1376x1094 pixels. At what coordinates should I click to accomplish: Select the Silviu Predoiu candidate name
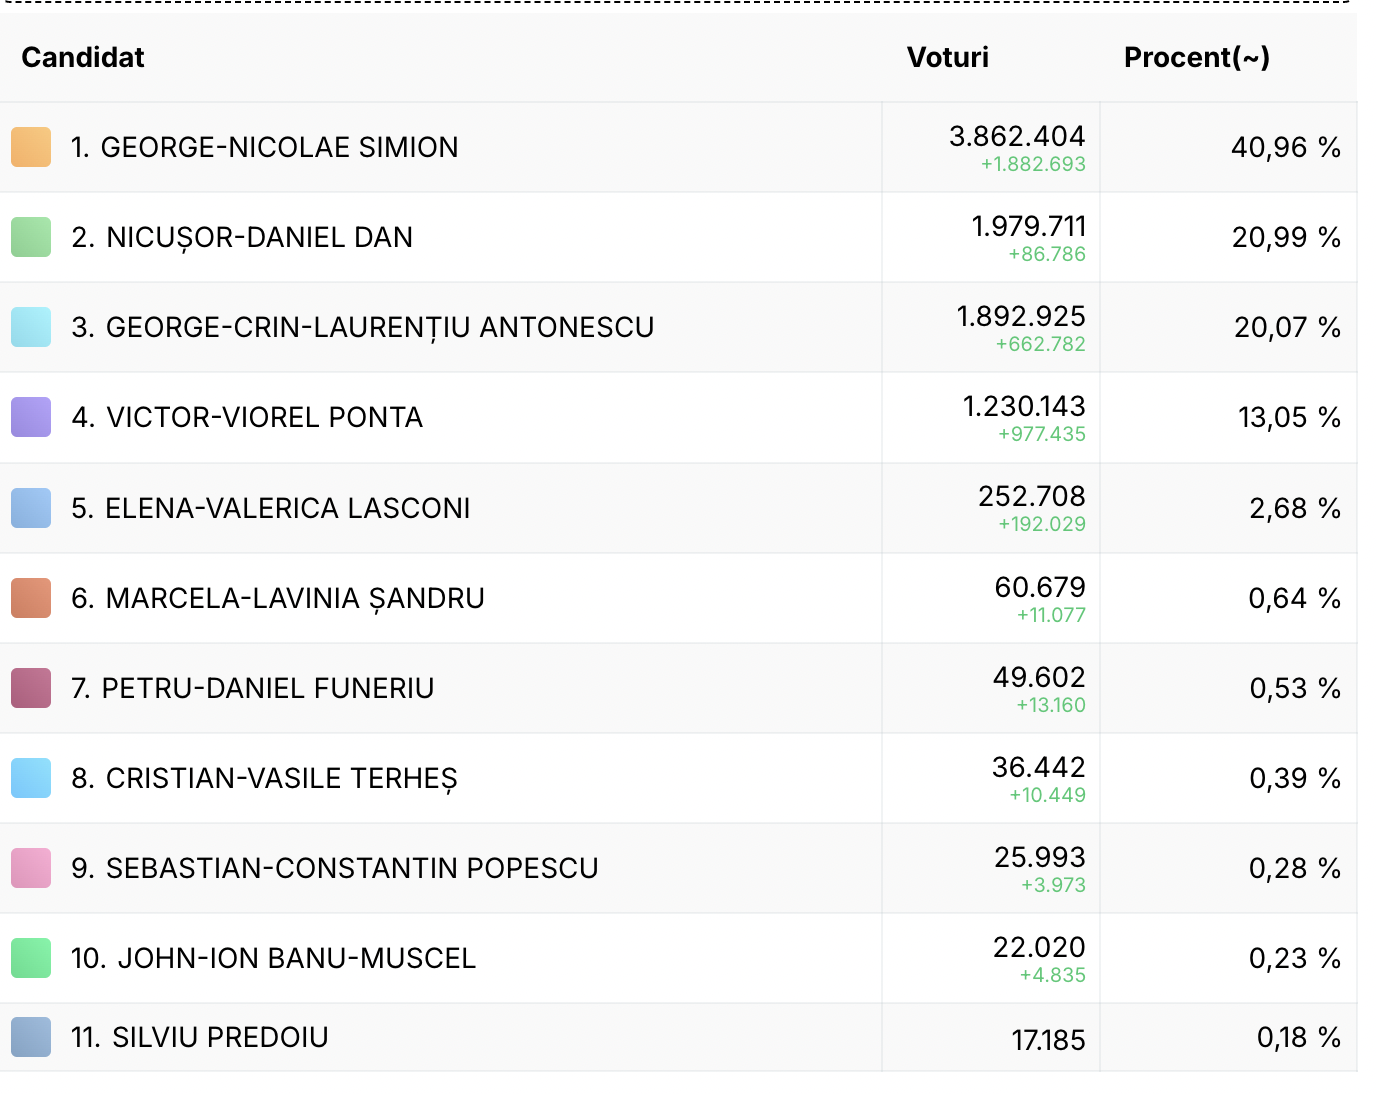tap(219, 1038)
